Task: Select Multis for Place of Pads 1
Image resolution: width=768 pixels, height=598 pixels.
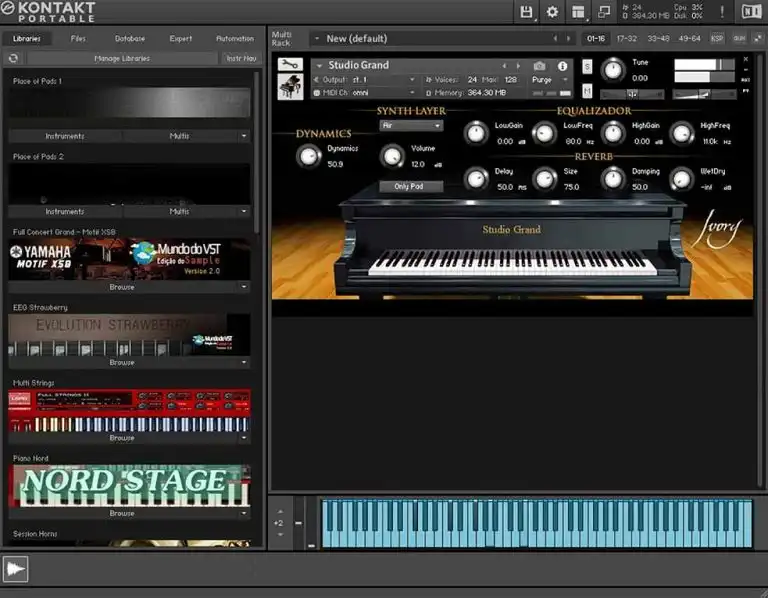Action: [x=179, y=136]
